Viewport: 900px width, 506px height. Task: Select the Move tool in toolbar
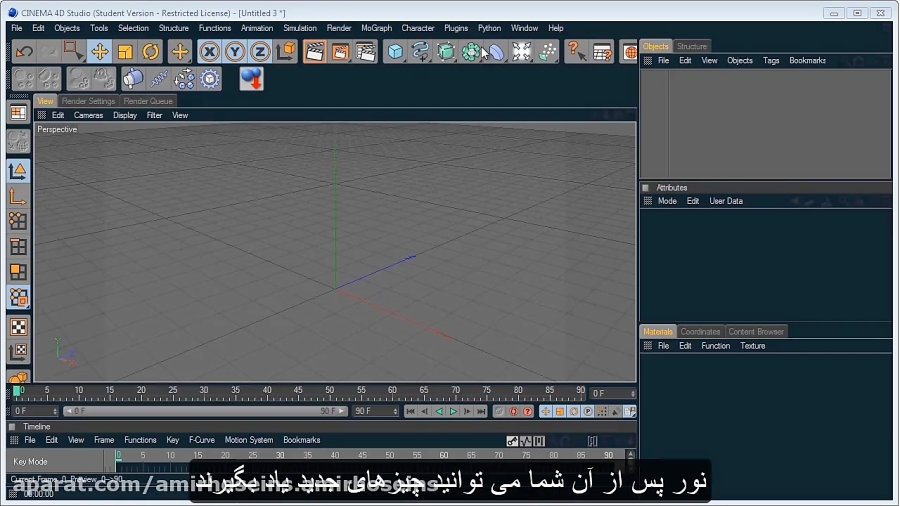point(99,51)
